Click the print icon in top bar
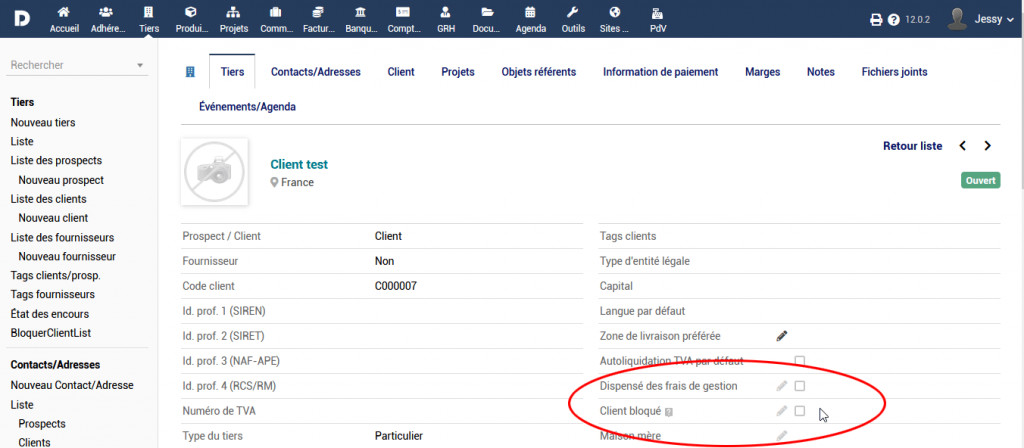The image size is (1024, 448). [x=876, y=20]
